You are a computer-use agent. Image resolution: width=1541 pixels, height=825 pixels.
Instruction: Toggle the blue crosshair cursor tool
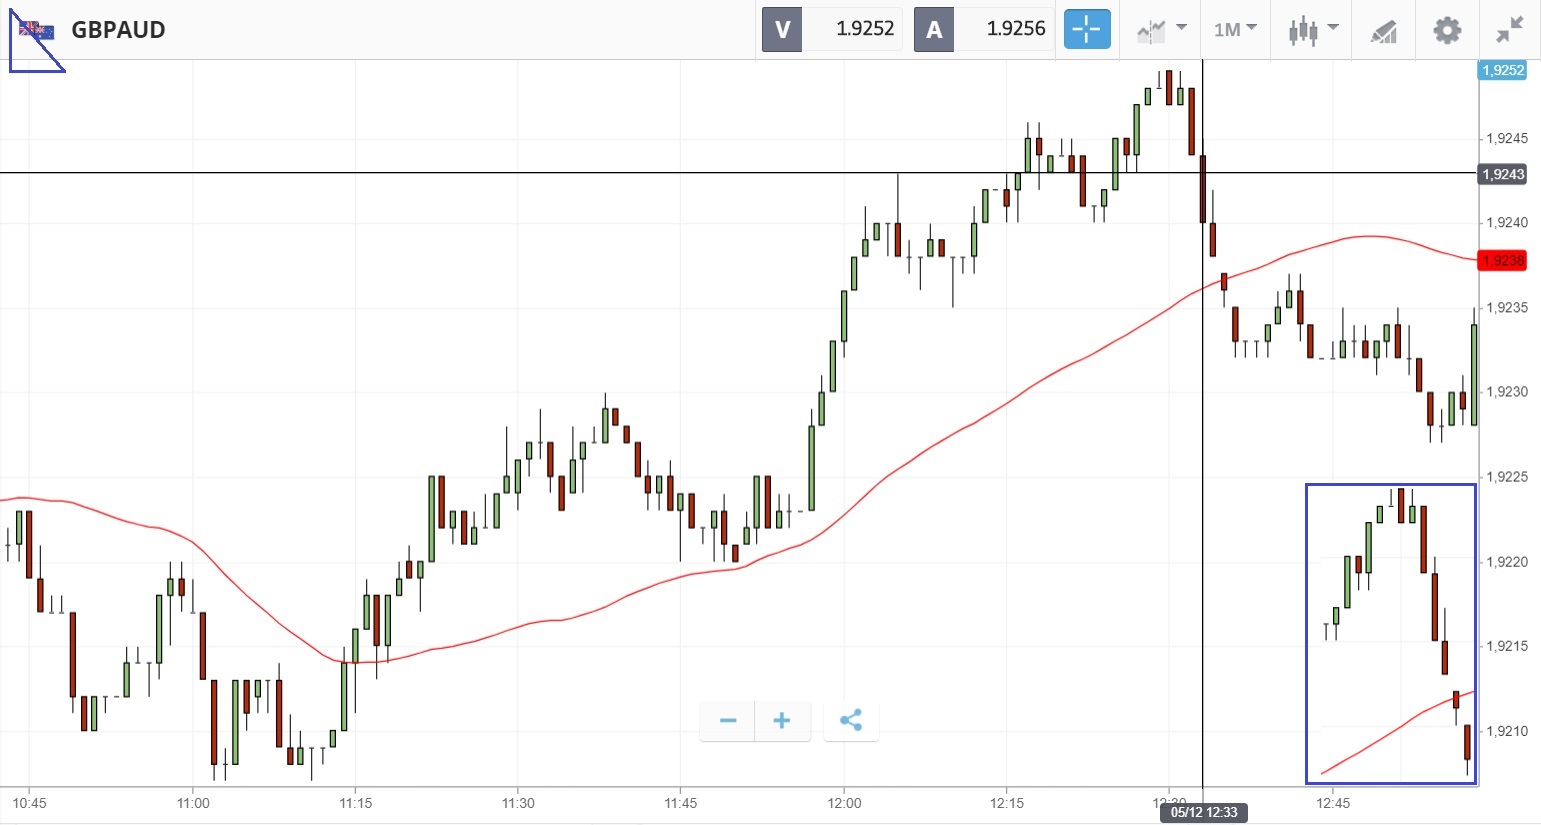pos(1086,29)
